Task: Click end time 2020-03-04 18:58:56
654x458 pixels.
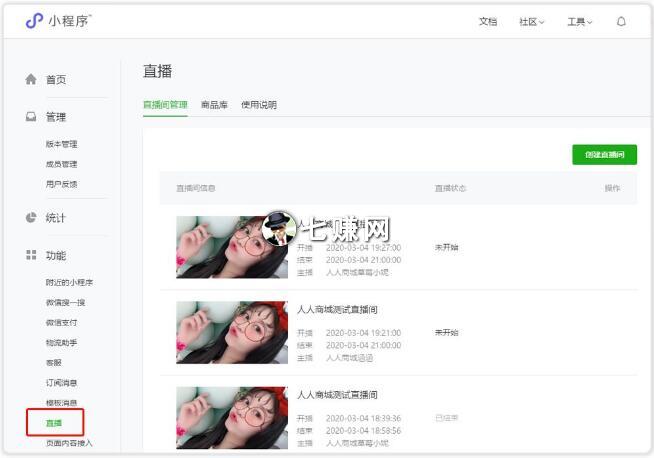Action: [x=363, y=430]
